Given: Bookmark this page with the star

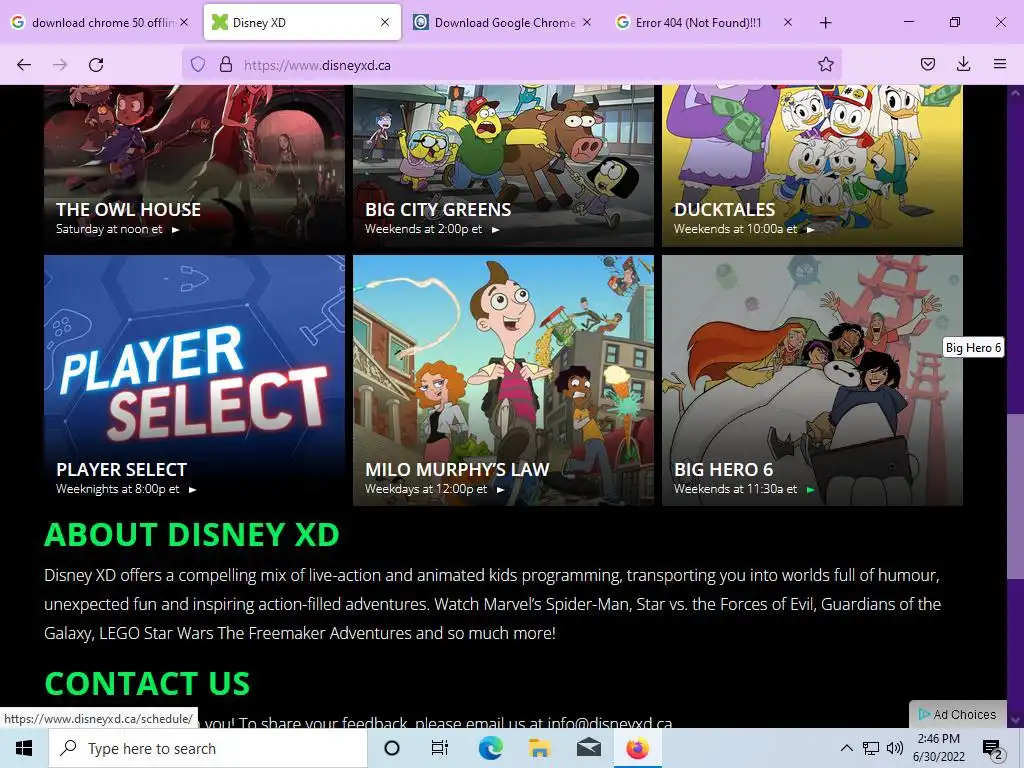Looking at the screenshot, I should click(x=825, y=65).
